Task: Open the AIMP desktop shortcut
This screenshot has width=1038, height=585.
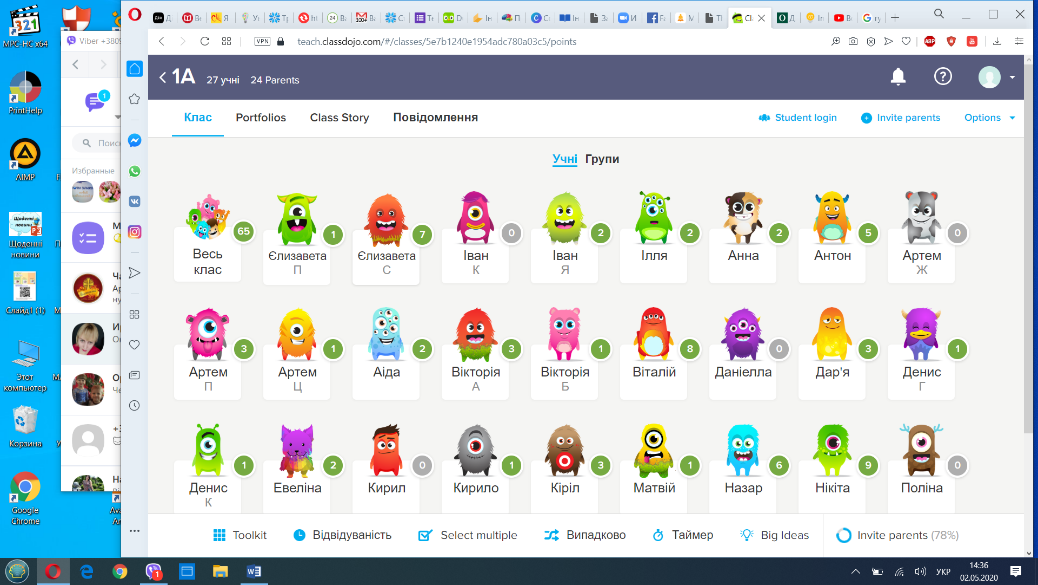Action: click(25, 159)
